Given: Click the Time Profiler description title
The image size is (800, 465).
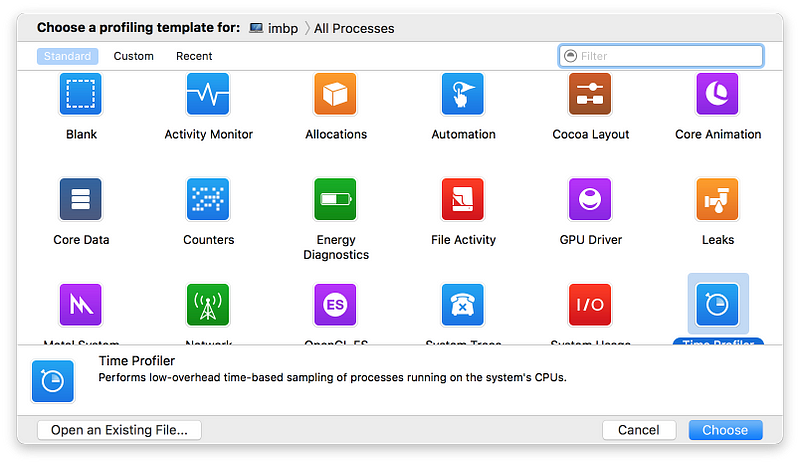Looking at the screenshot, I should 137,361.
